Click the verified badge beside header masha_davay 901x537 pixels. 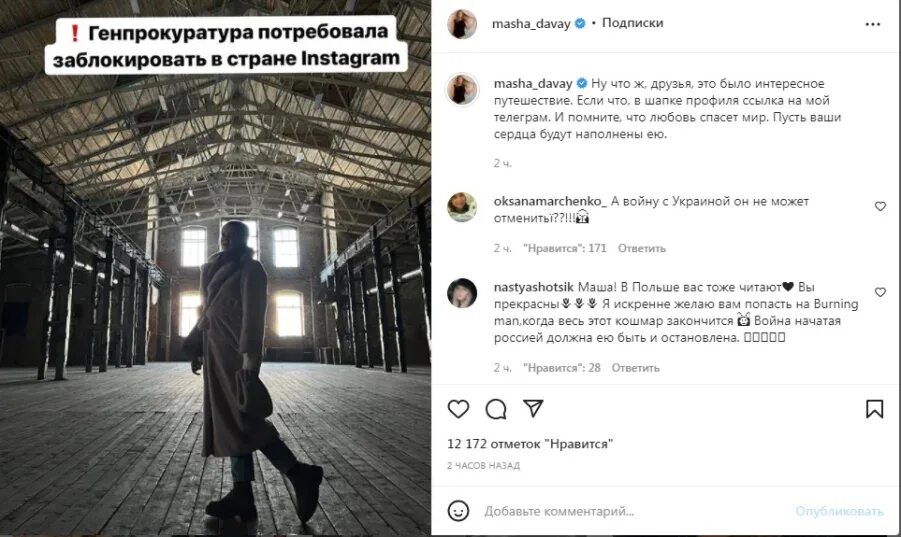pos(580,24)
